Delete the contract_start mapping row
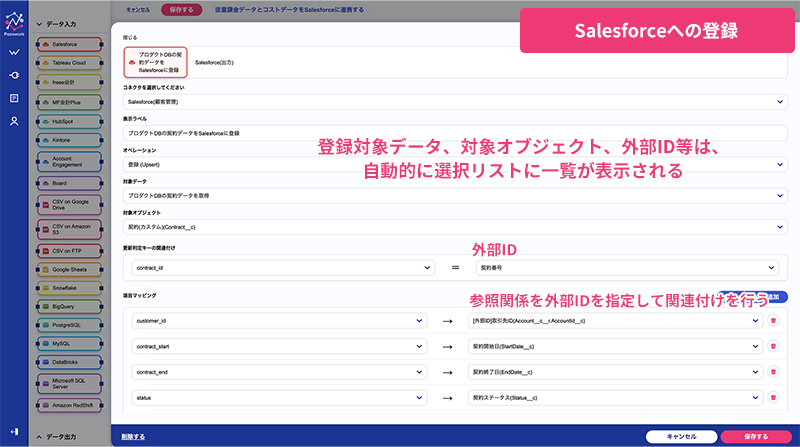Image resolution: width=800 pixels, height=447 pixels. (773, 346)
